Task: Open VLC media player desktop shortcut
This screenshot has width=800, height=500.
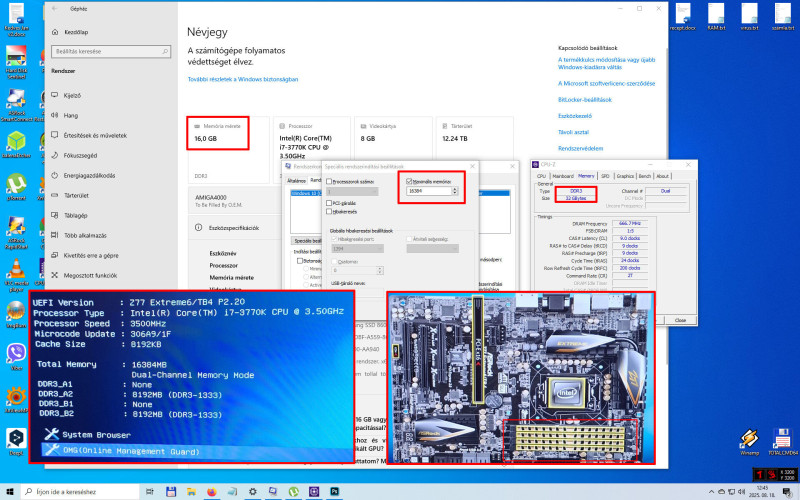Action: click(16, 274)
